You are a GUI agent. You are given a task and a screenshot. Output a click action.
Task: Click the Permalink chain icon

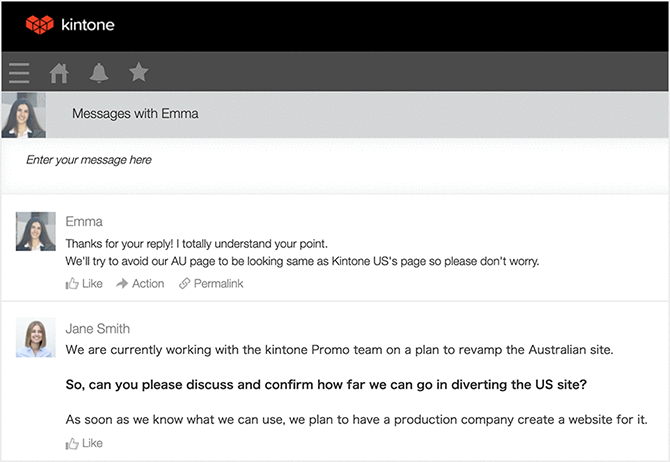pyautogui.click(x=184, y=284)
